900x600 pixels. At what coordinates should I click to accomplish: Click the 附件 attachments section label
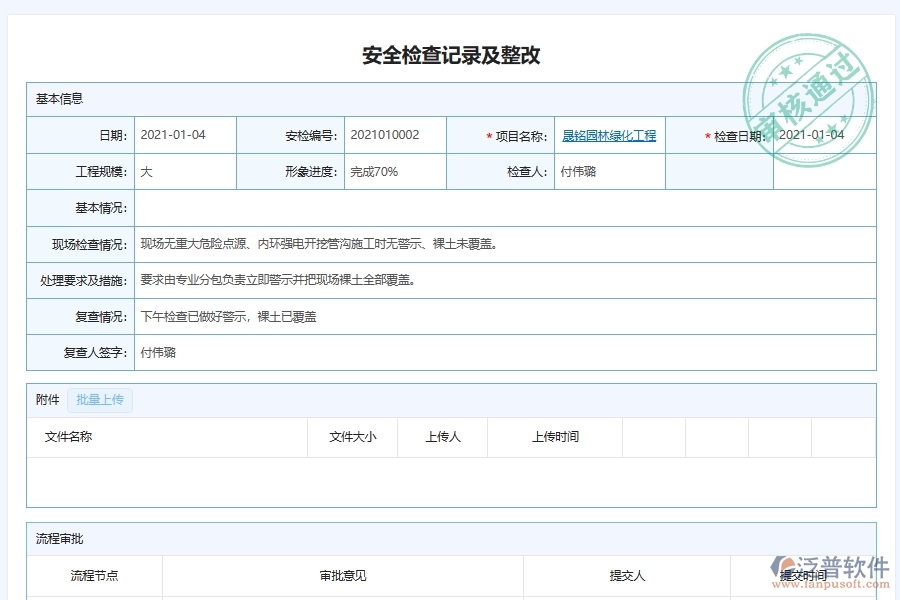(x=44, y=399)
